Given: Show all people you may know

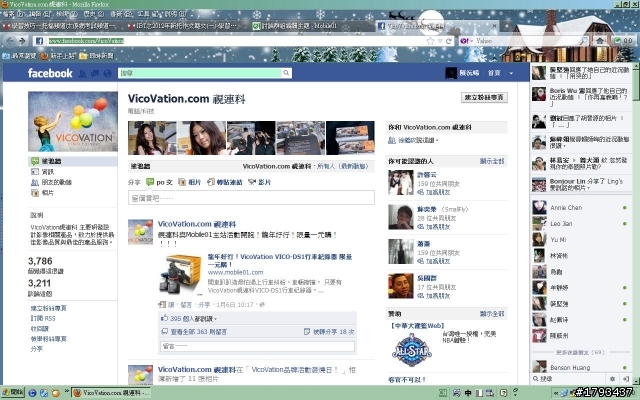Looking at the screenshot, I should click(x=492, y=161).
